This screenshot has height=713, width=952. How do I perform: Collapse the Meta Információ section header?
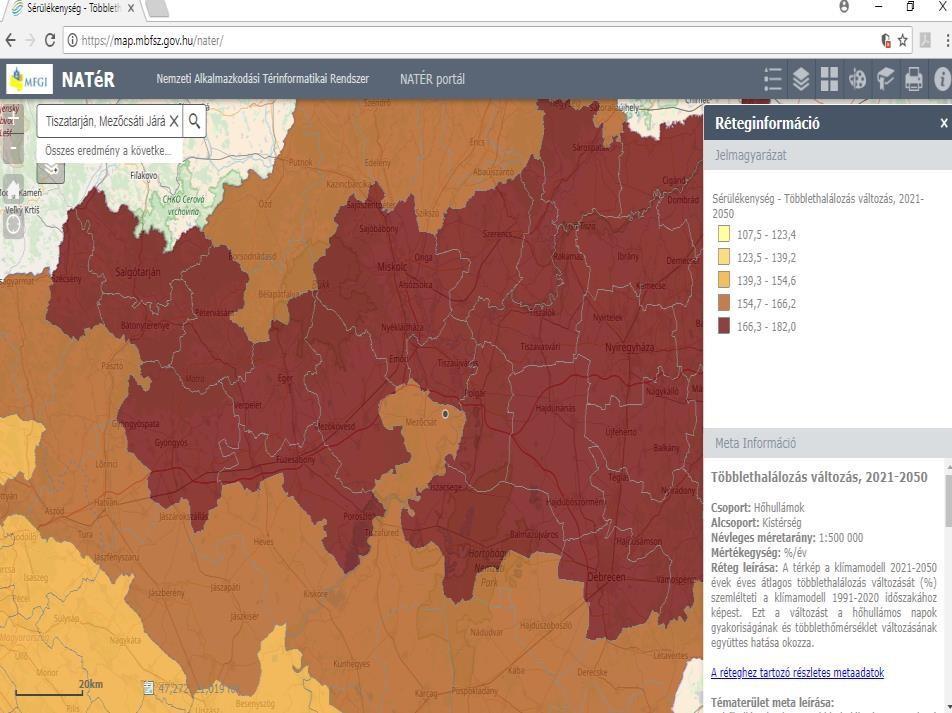click(828, 443)
